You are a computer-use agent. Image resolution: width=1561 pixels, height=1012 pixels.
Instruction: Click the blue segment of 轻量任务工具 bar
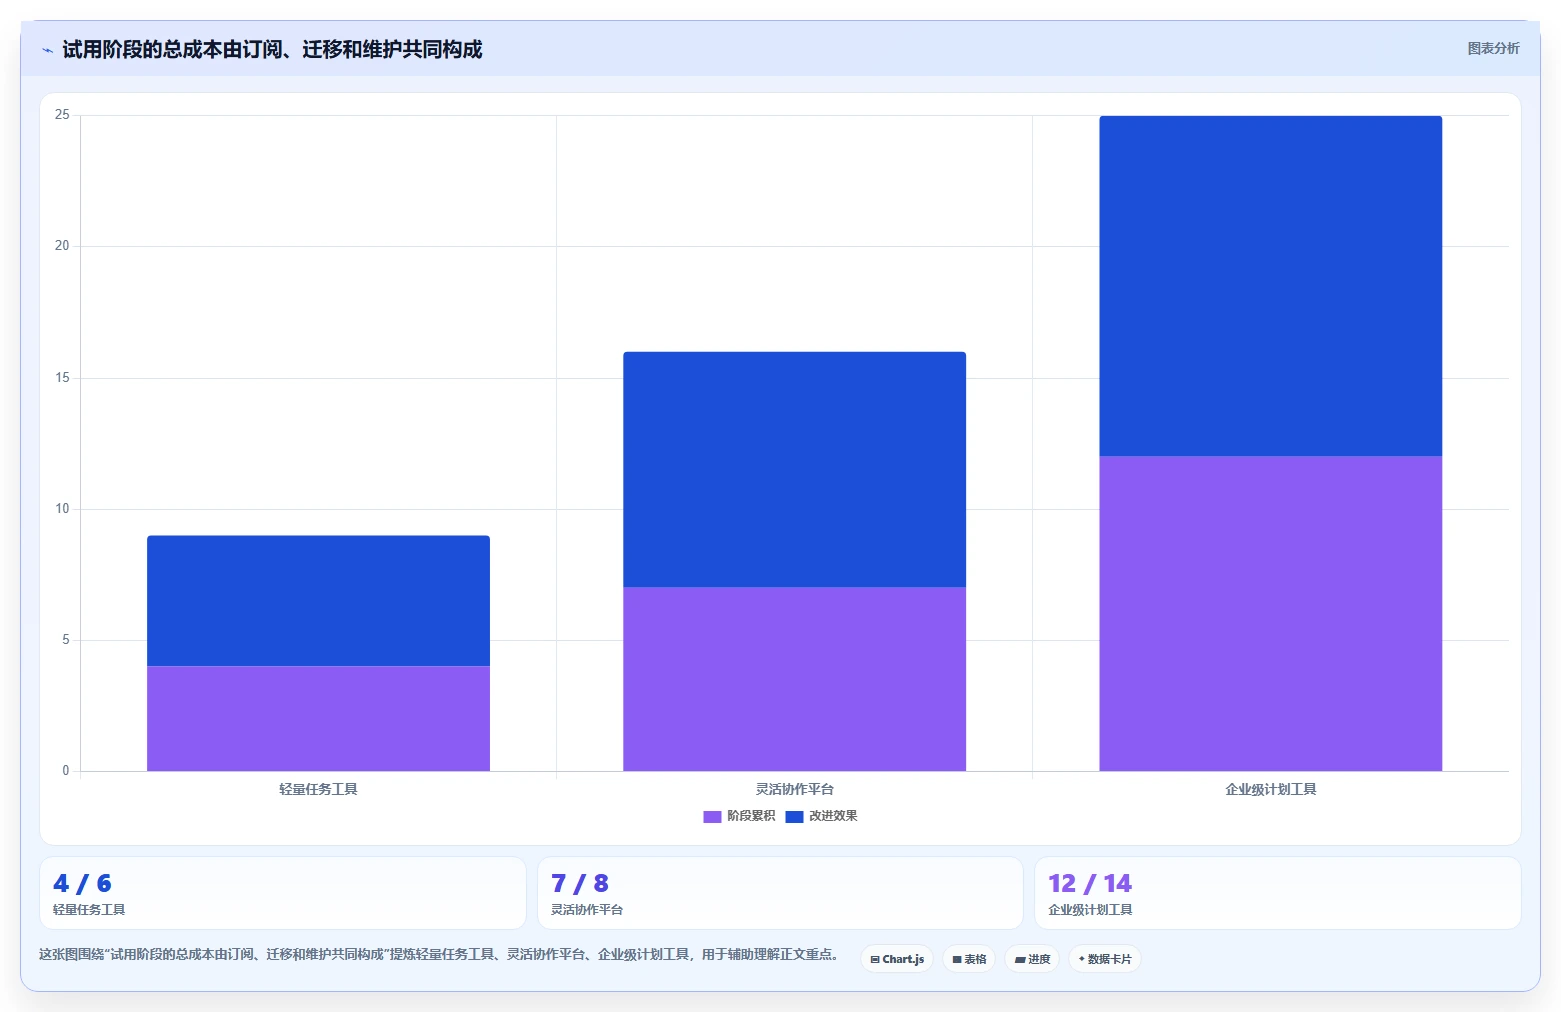tap(318, 601)
